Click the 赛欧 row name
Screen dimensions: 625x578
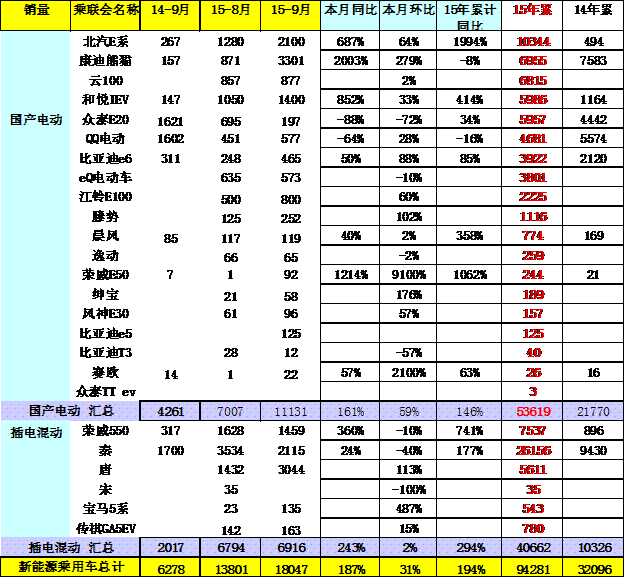(105, 373)
